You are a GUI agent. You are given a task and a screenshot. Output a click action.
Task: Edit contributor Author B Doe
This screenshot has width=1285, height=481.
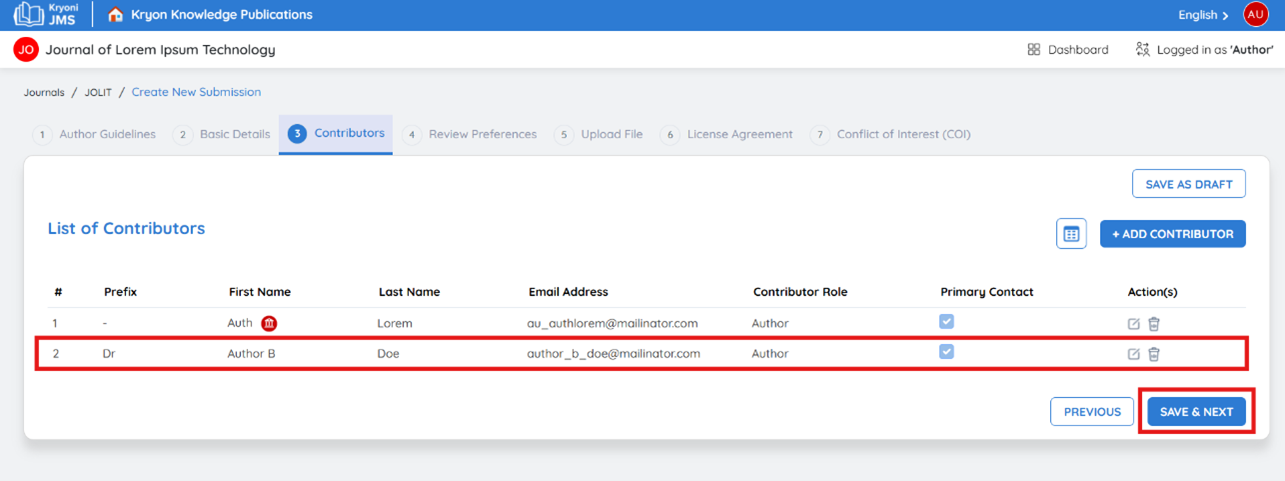(1133, 354)
